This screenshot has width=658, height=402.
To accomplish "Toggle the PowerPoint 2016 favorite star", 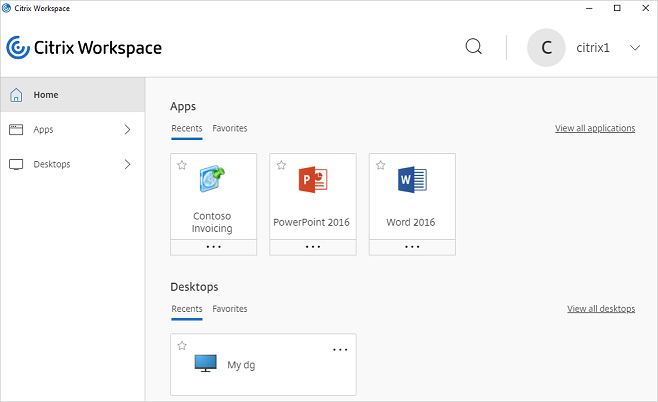I will (x=281, y=165).
